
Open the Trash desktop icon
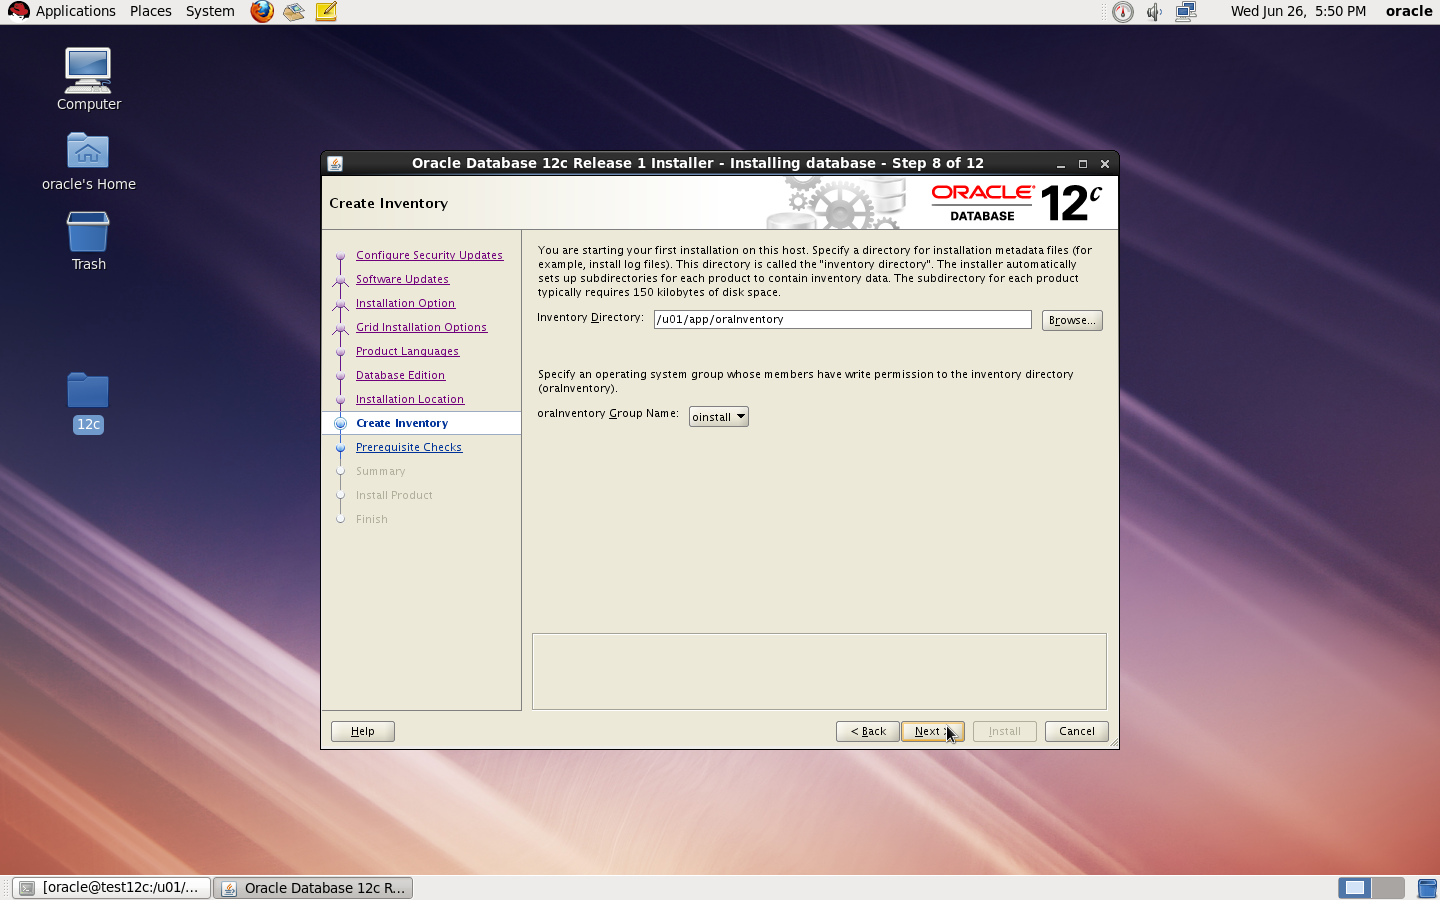88,241
